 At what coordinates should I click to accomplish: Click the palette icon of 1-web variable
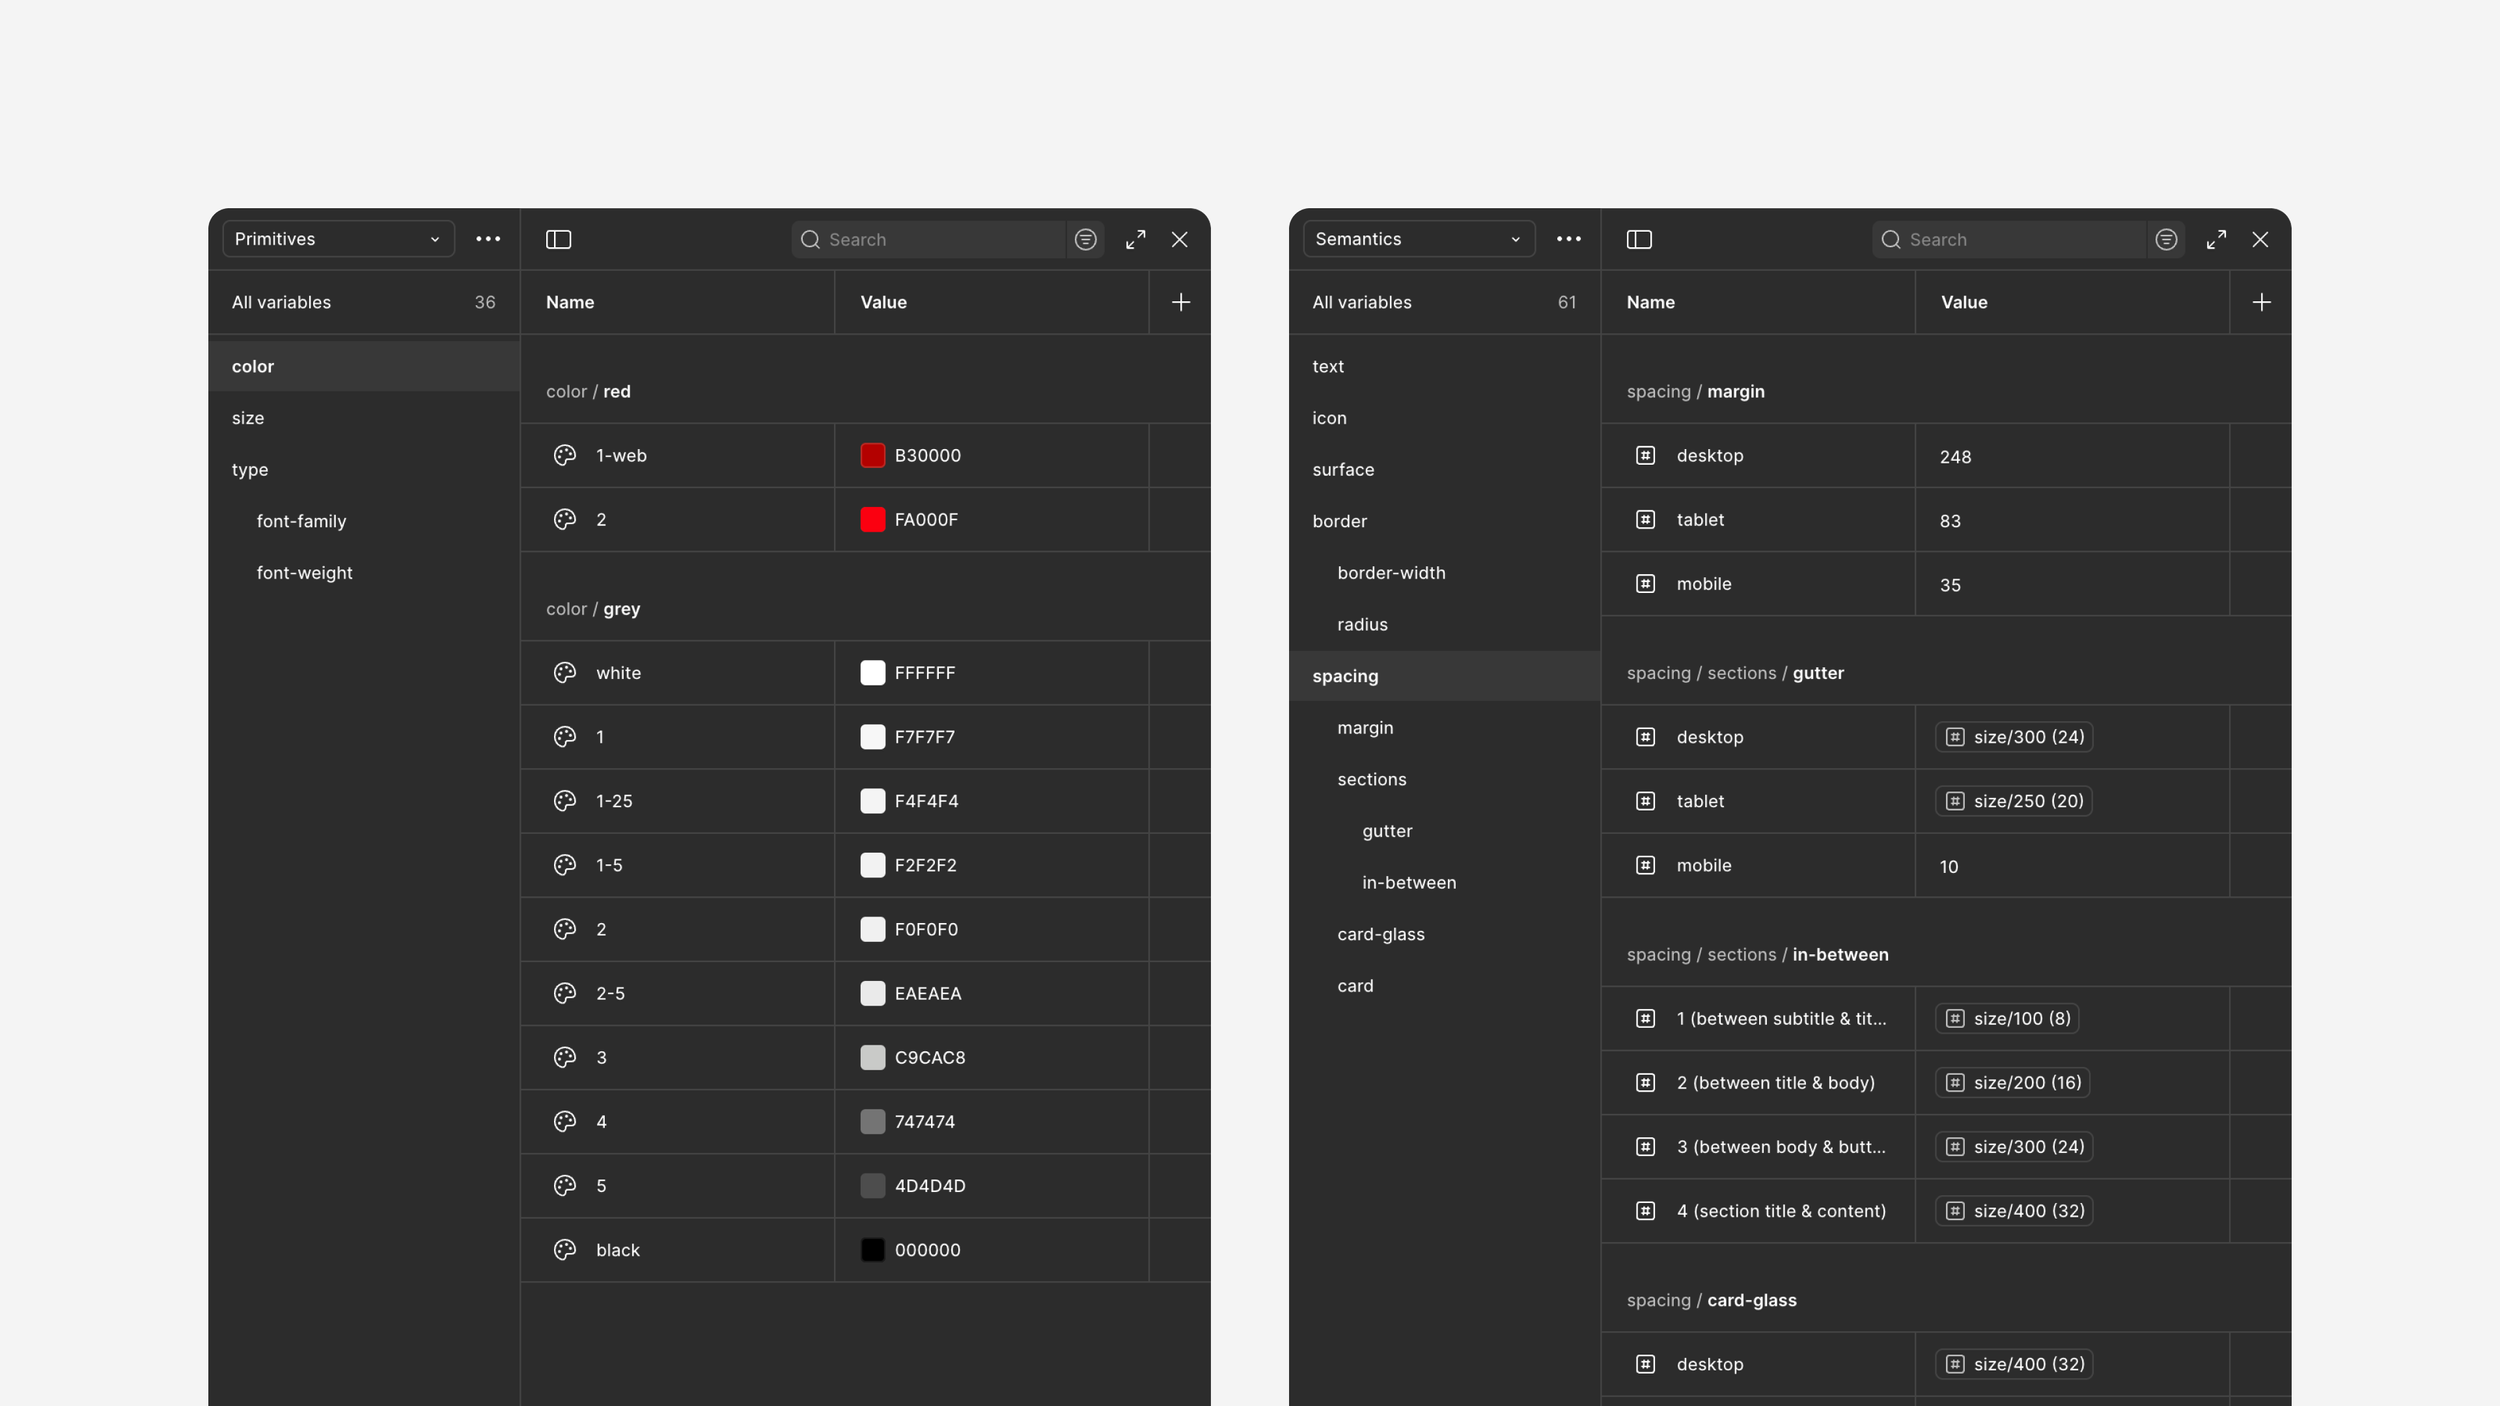565,455
